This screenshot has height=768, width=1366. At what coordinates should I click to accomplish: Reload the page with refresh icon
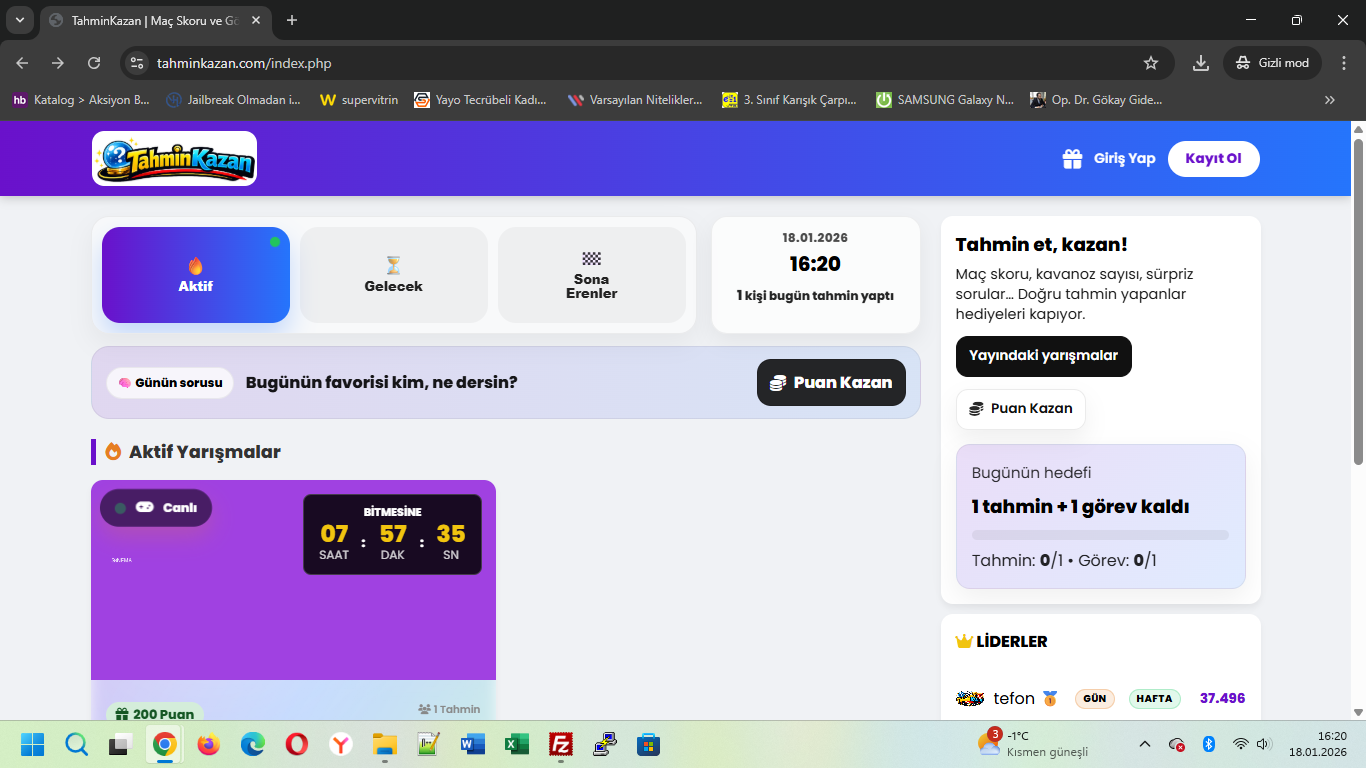tap(94, 63)
